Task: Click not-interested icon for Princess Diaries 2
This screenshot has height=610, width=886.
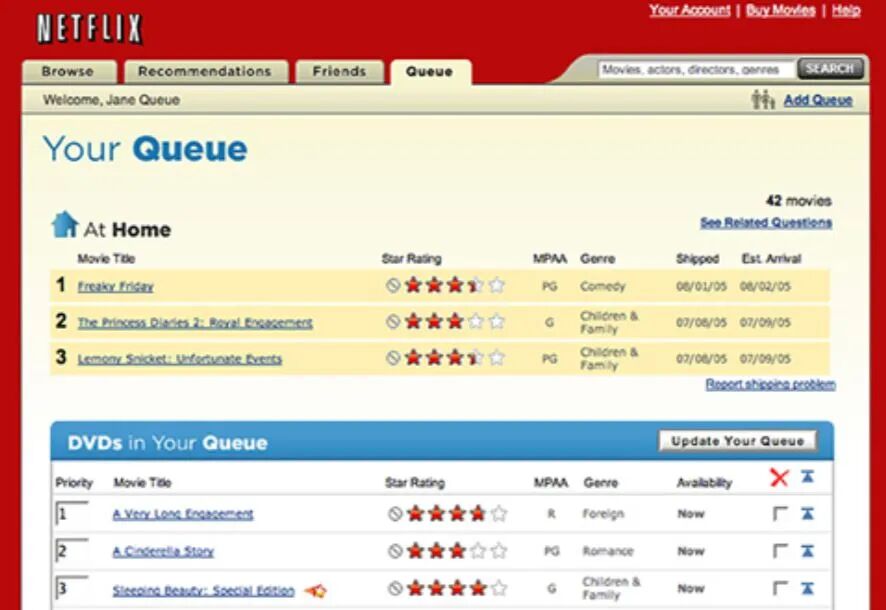Action: [393, 321]
